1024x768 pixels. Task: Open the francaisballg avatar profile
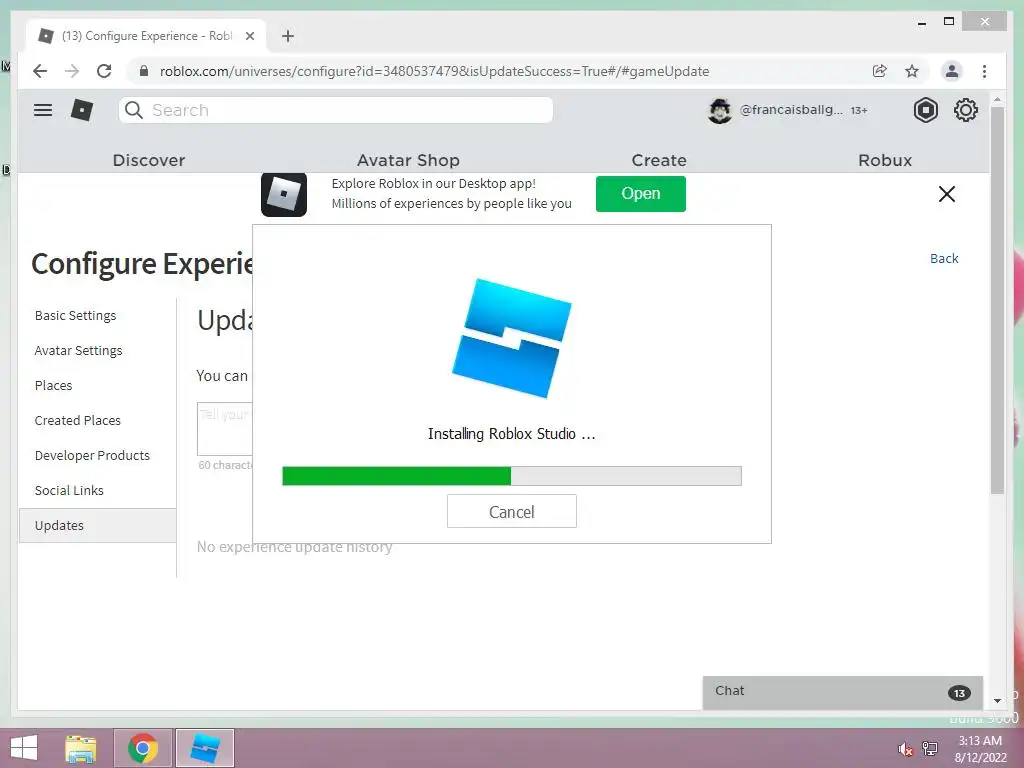point(720,110)
